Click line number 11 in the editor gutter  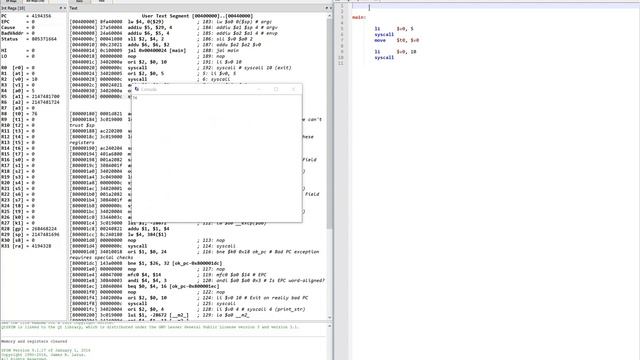(341, 63)
